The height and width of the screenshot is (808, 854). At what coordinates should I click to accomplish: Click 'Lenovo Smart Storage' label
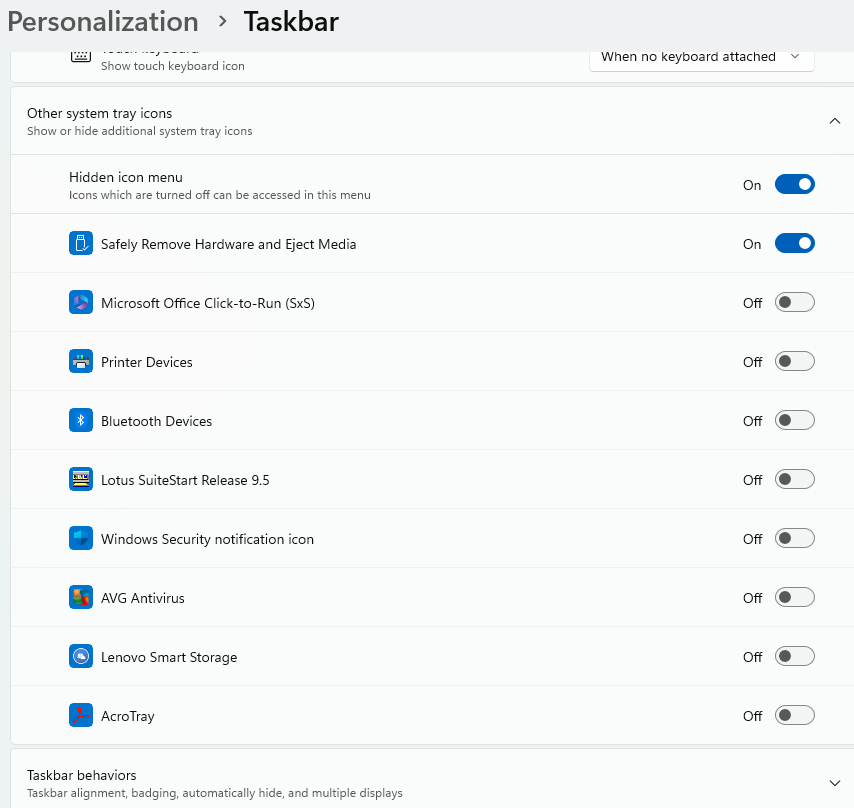[x=169, y=657]
